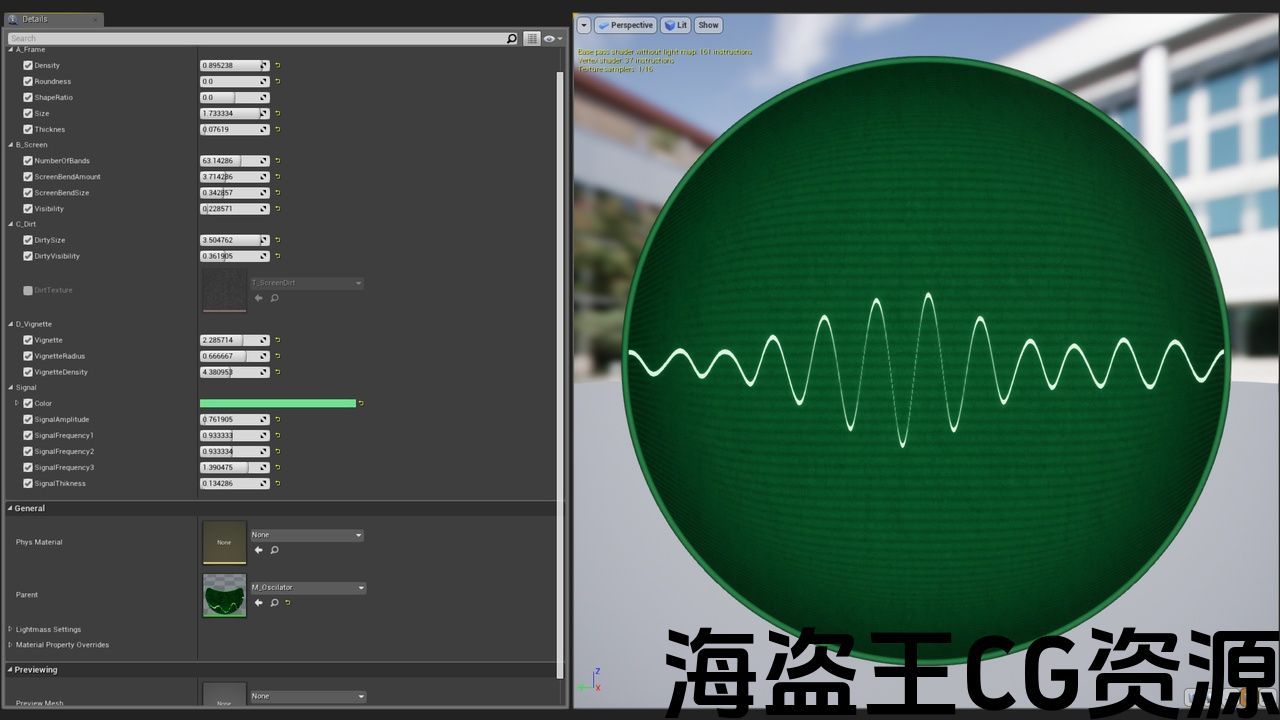Reset SignalAmplitude to its default value

278,420
